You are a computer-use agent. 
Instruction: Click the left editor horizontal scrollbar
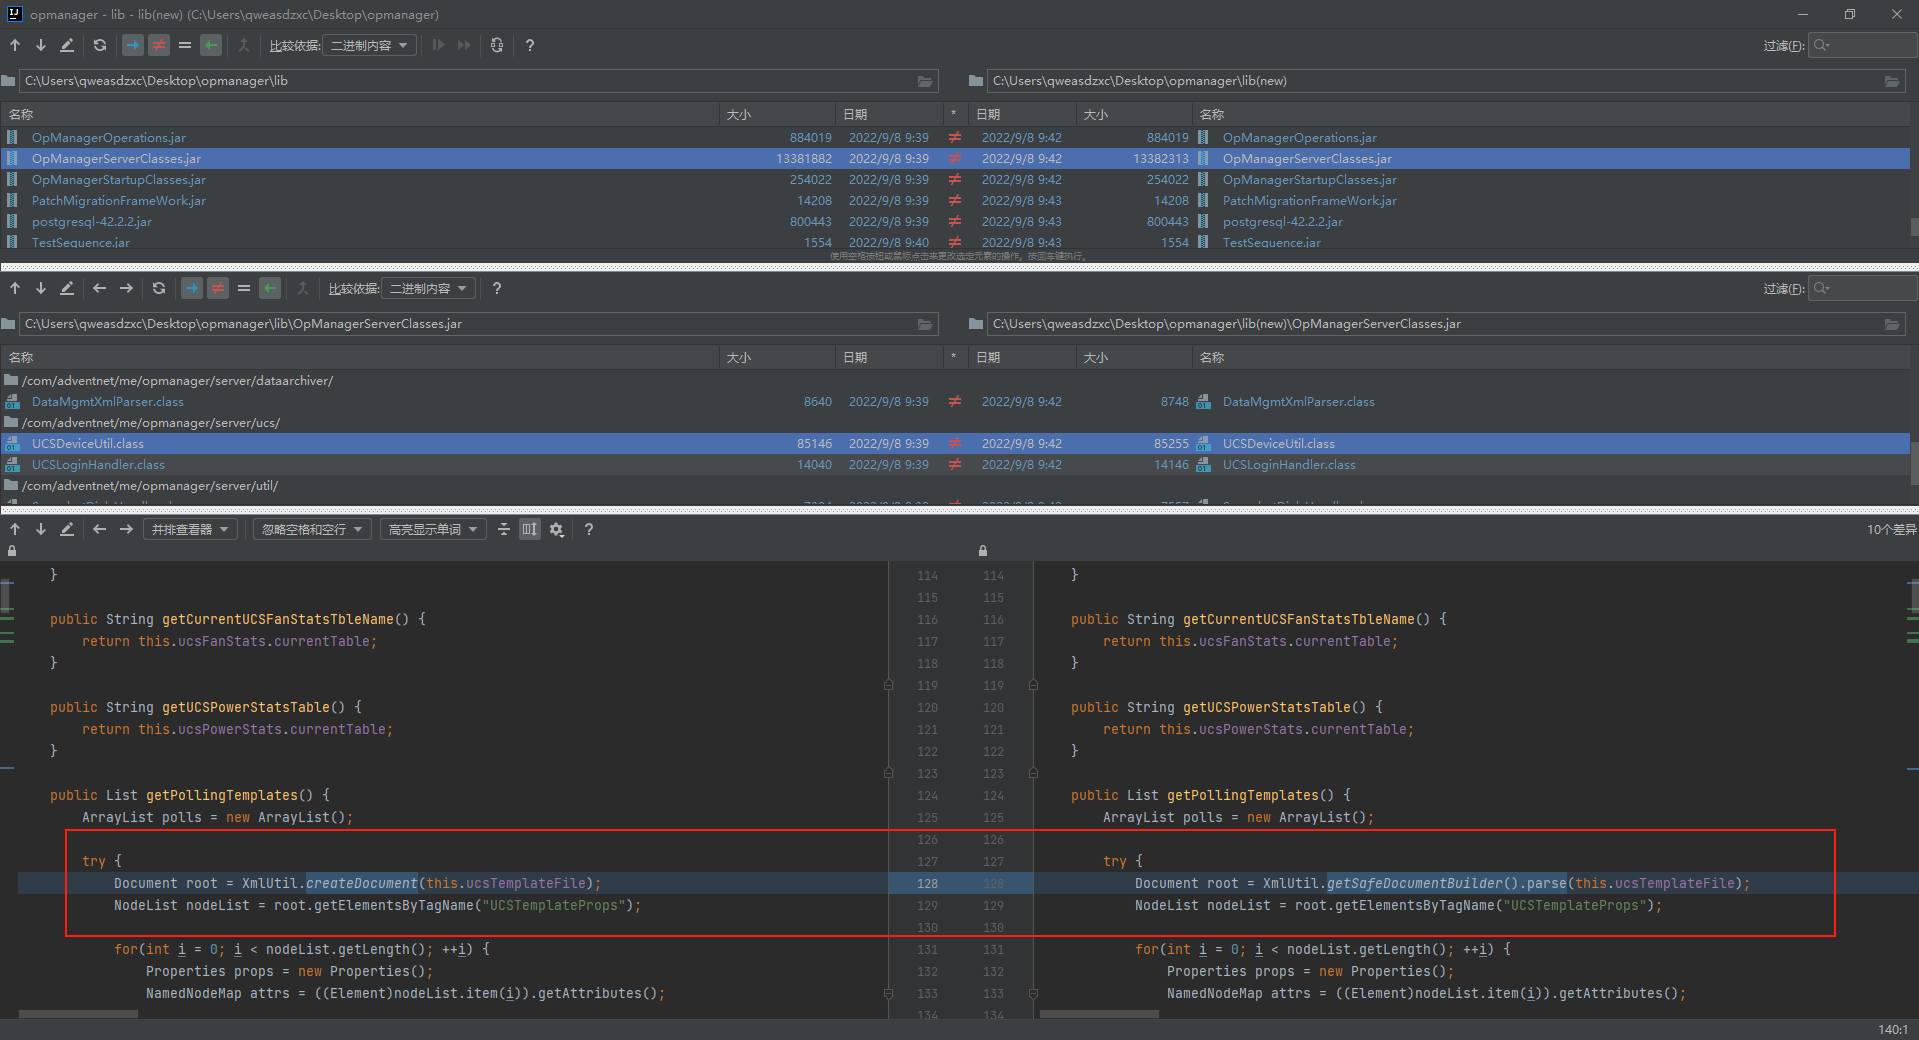click(79, 1014)
